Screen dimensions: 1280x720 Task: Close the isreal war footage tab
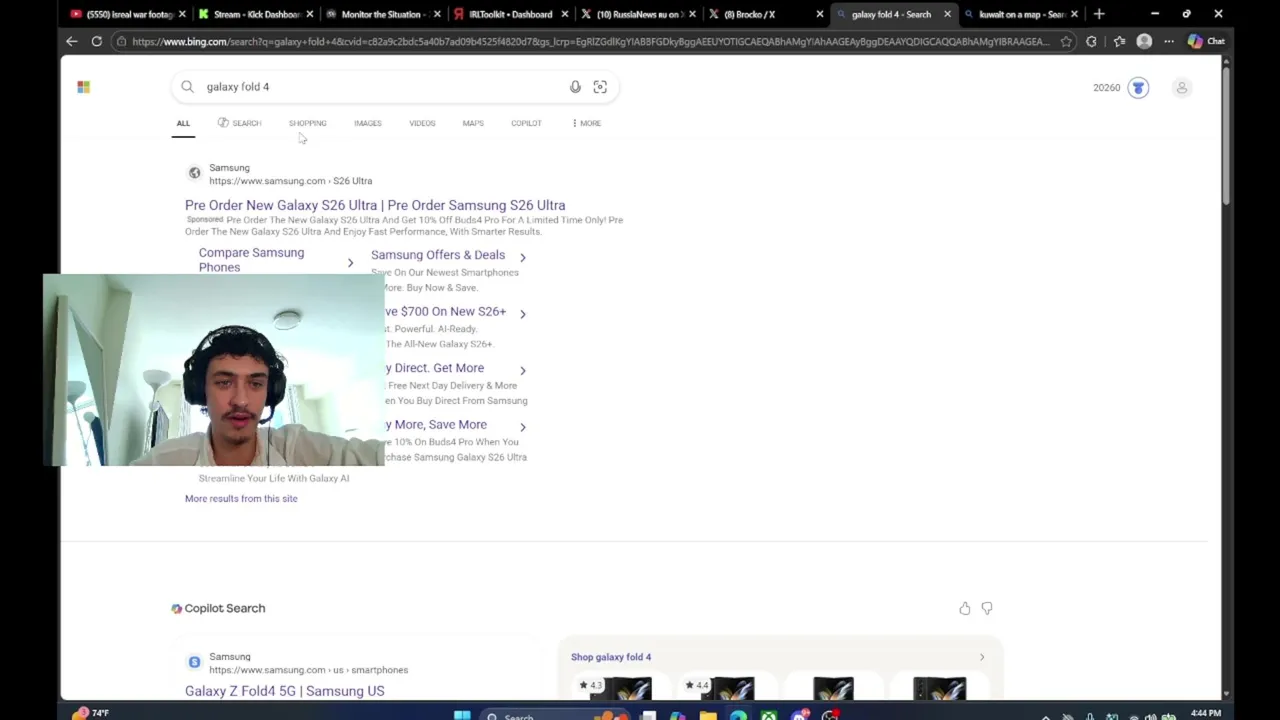pos(182,14)
